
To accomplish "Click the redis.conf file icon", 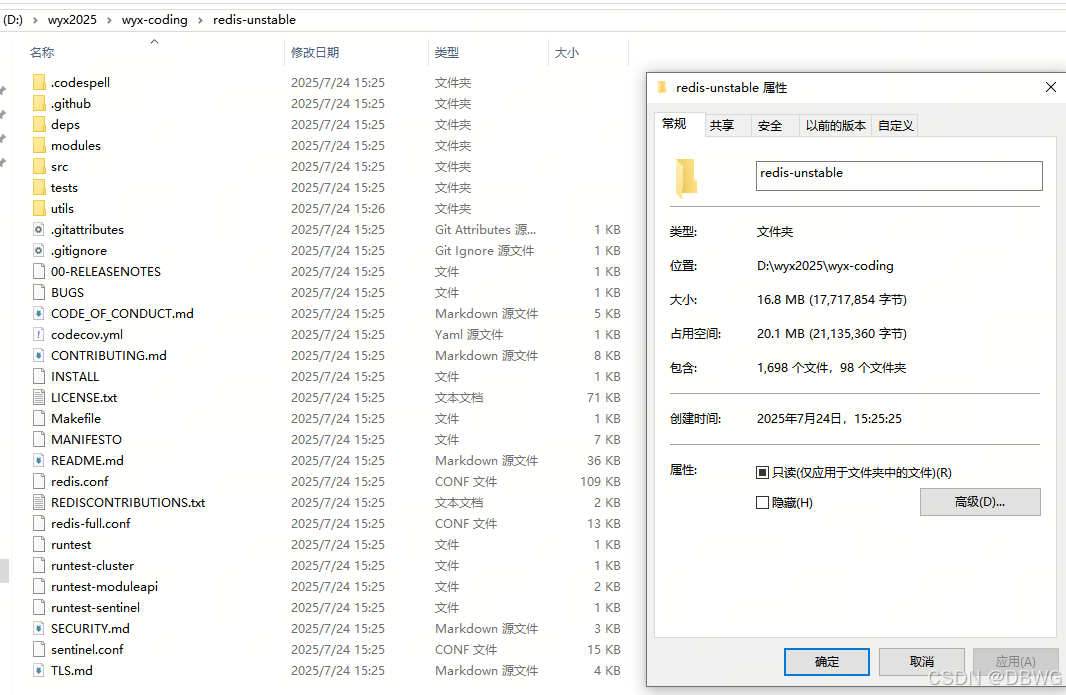I will tap(39, 481).
